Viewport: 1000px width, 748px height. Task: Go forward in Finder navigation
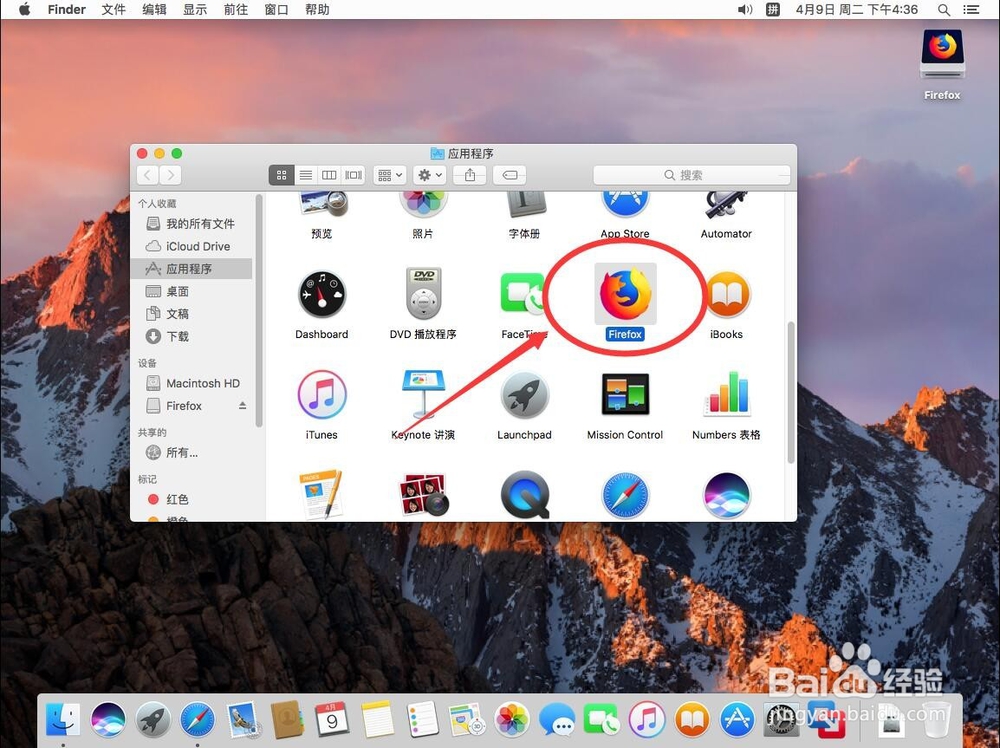170,175
